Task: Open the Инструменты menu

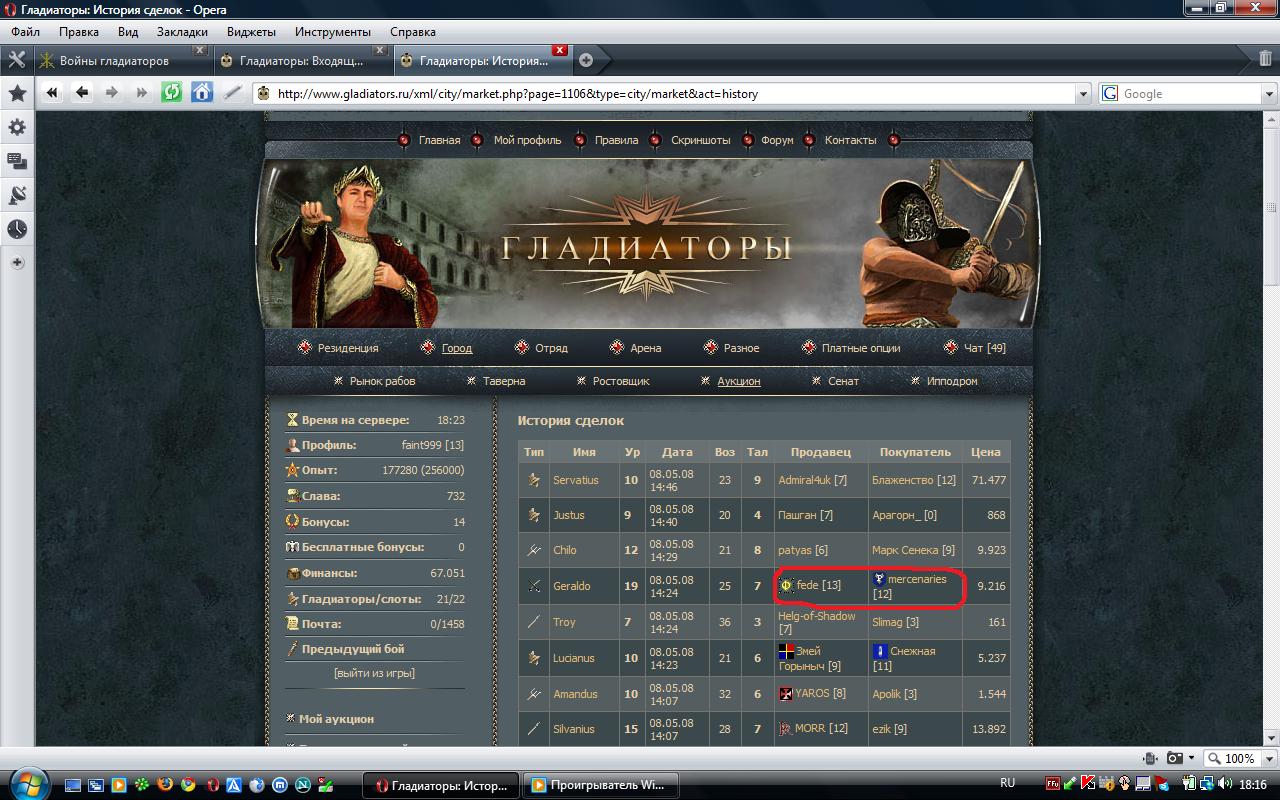Action: point(333,32)
